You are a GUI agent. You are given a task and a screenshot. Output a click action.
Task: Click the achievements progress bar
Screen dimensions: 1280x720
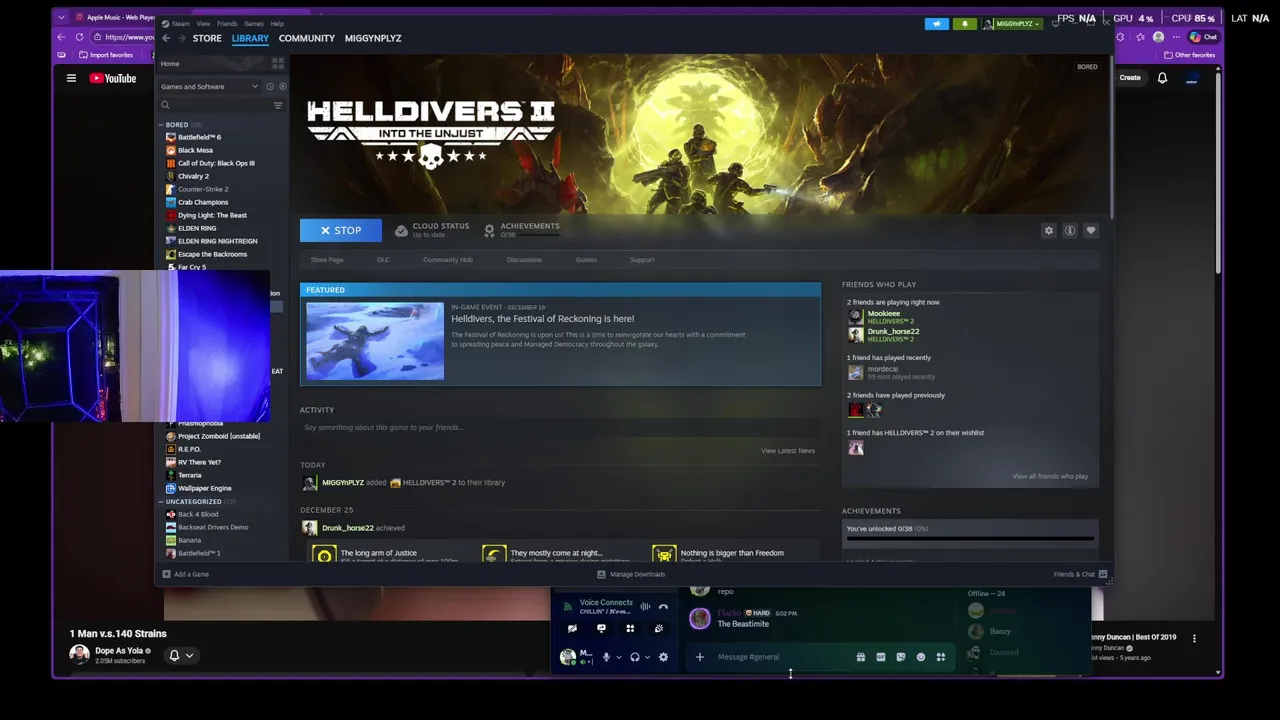970,539
